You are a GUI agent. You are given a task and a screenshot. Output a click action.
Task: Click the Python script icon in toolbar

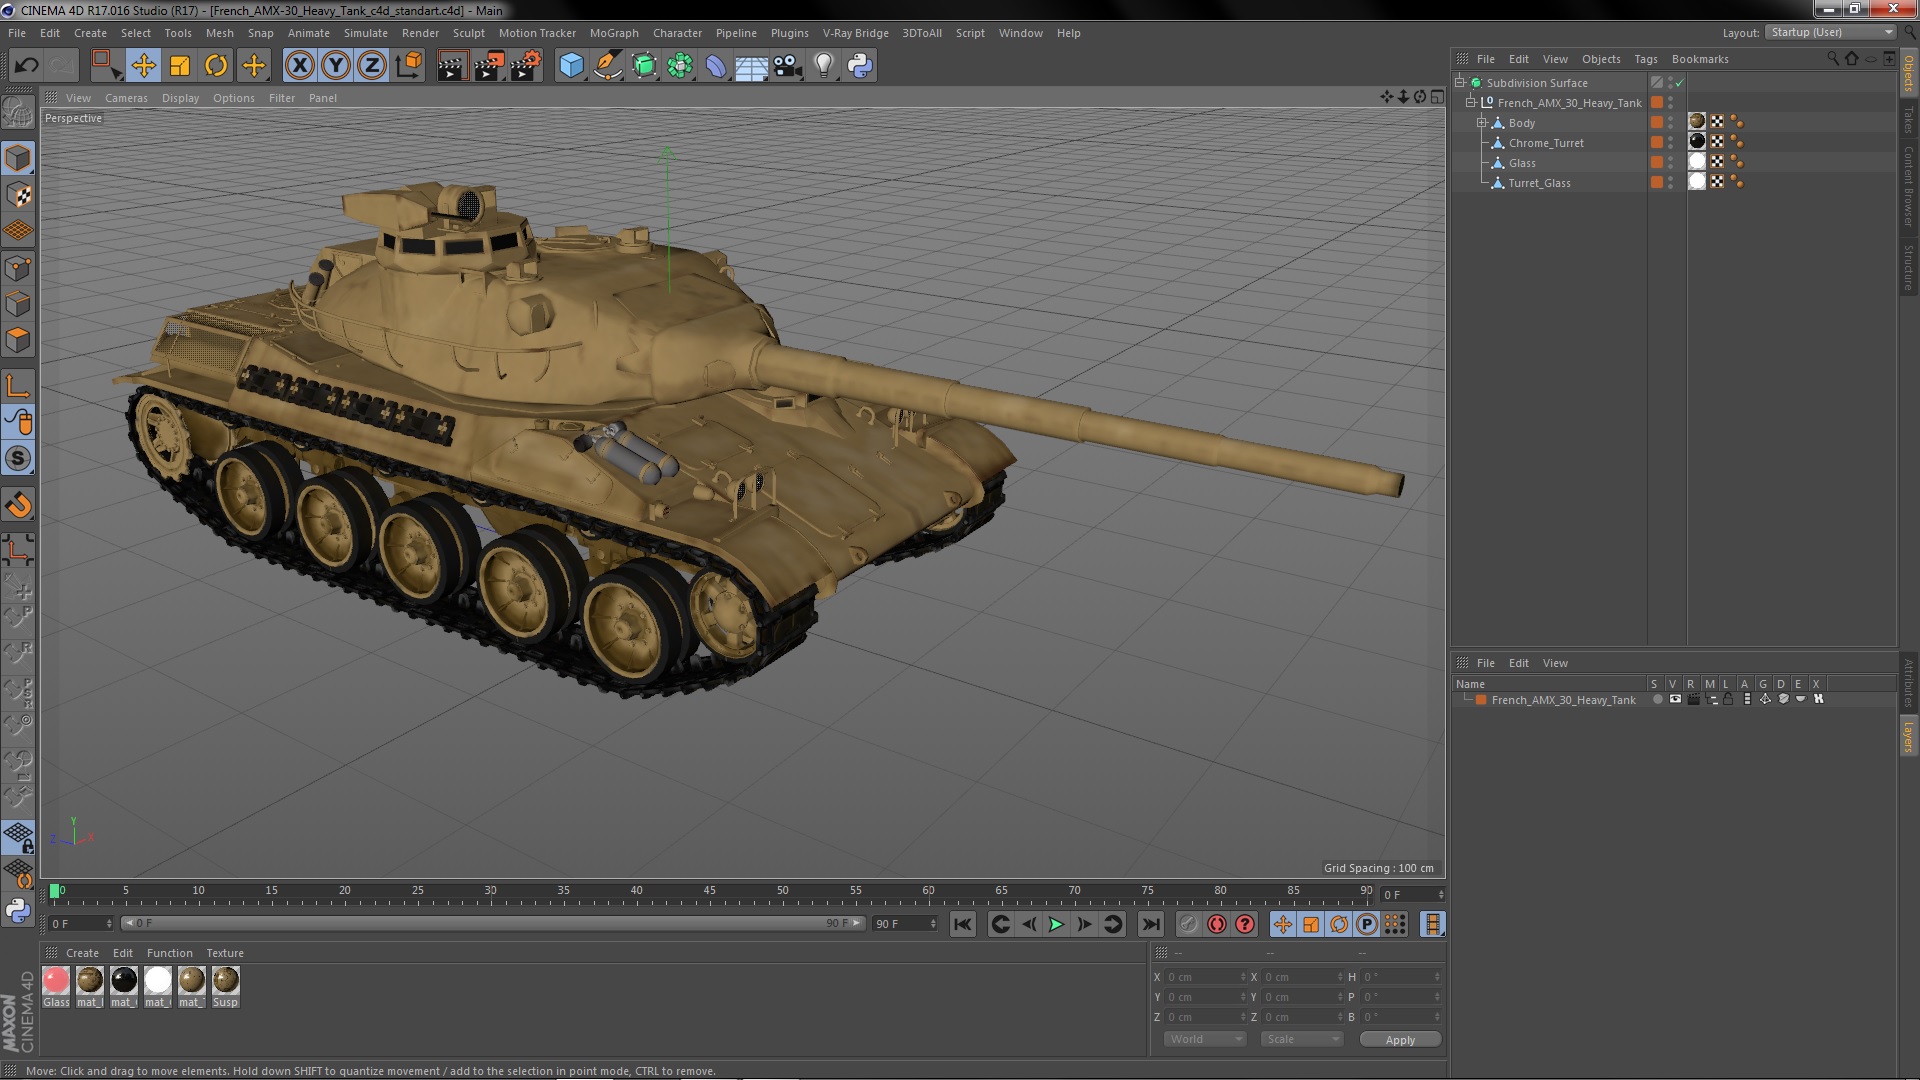coord(860,66)
